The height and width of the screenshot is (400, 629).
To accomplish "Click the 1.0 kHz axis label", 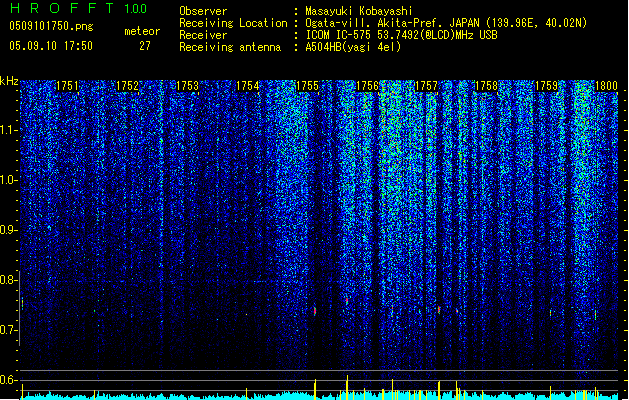I will point(8,180).
